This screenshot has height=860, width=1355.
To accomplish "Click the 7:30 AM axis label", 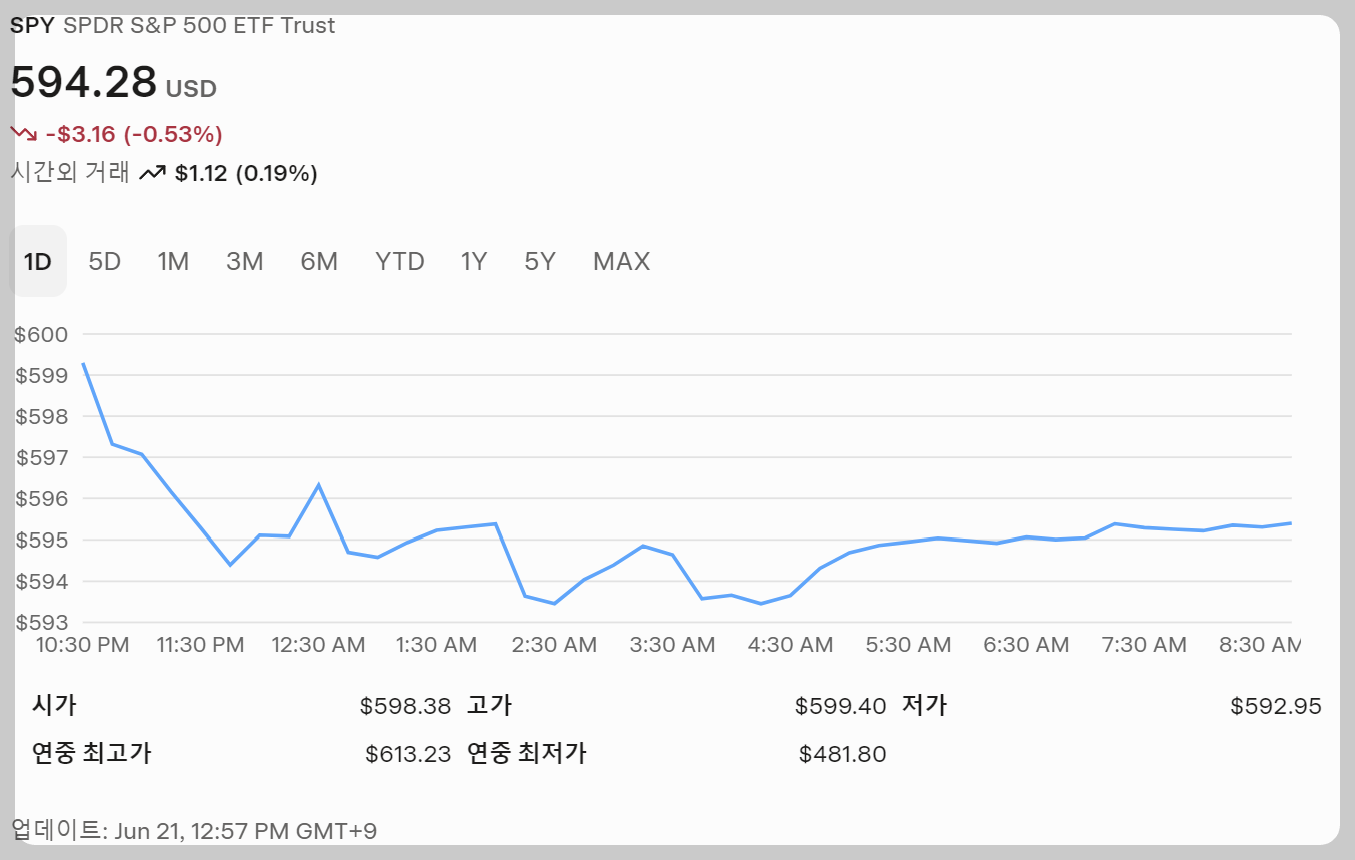I will 1144,645.
